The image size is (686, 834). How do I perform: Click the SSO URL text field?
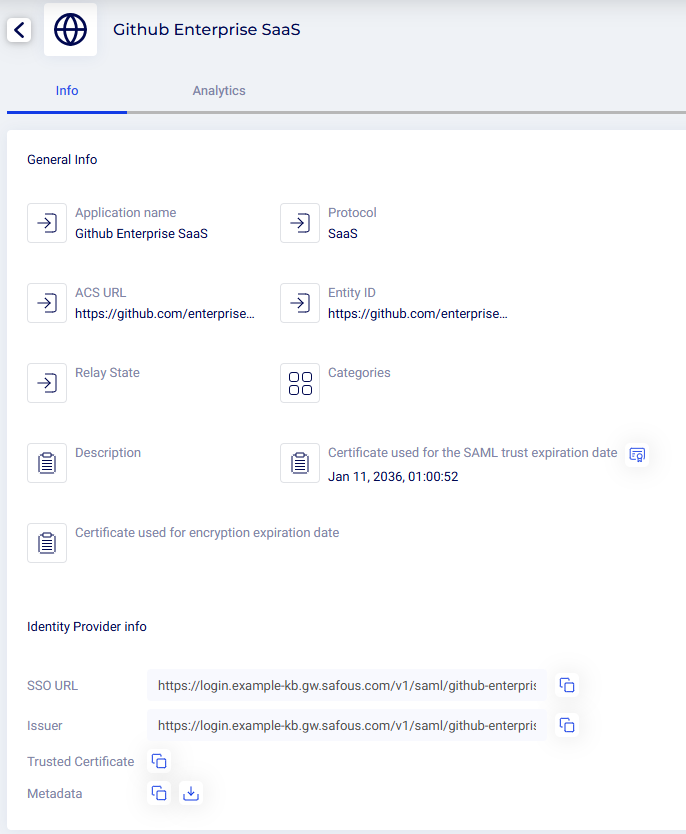click(346, 685)
